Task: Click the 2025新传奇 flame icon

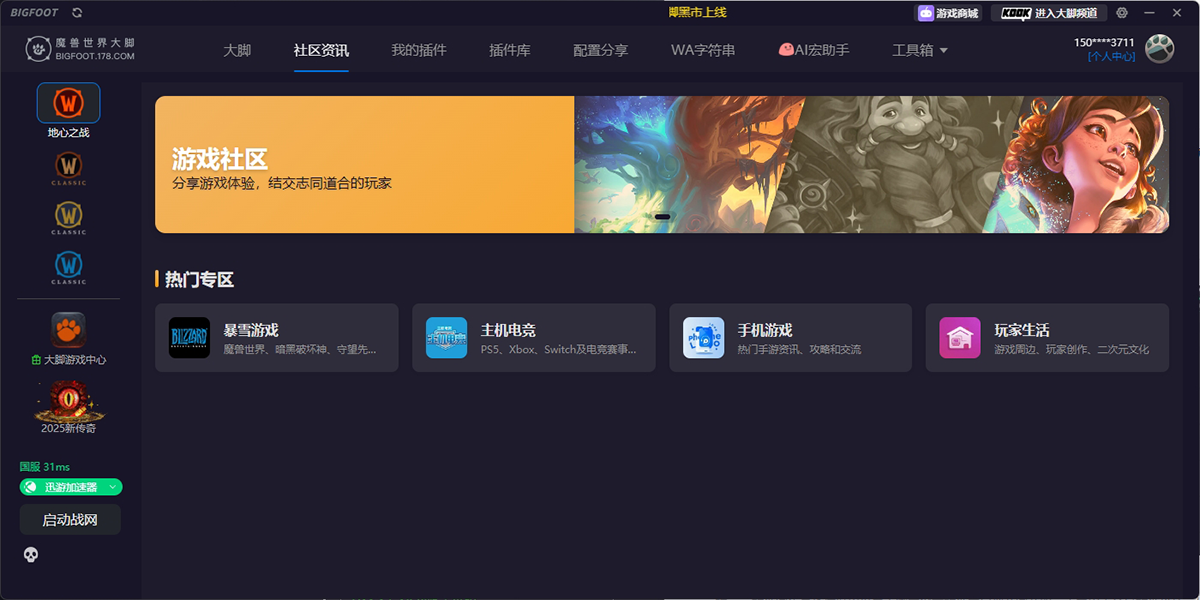Action: (68, 400)
